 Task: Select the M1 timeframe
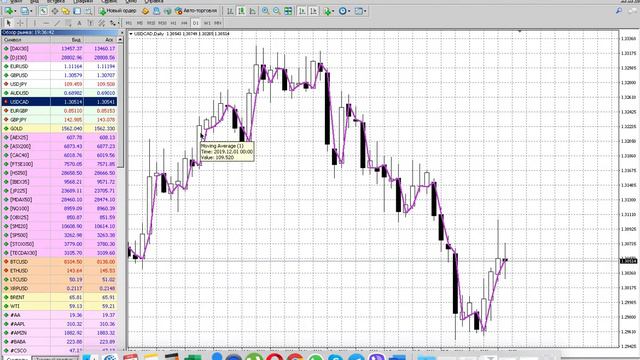(128, 23)
